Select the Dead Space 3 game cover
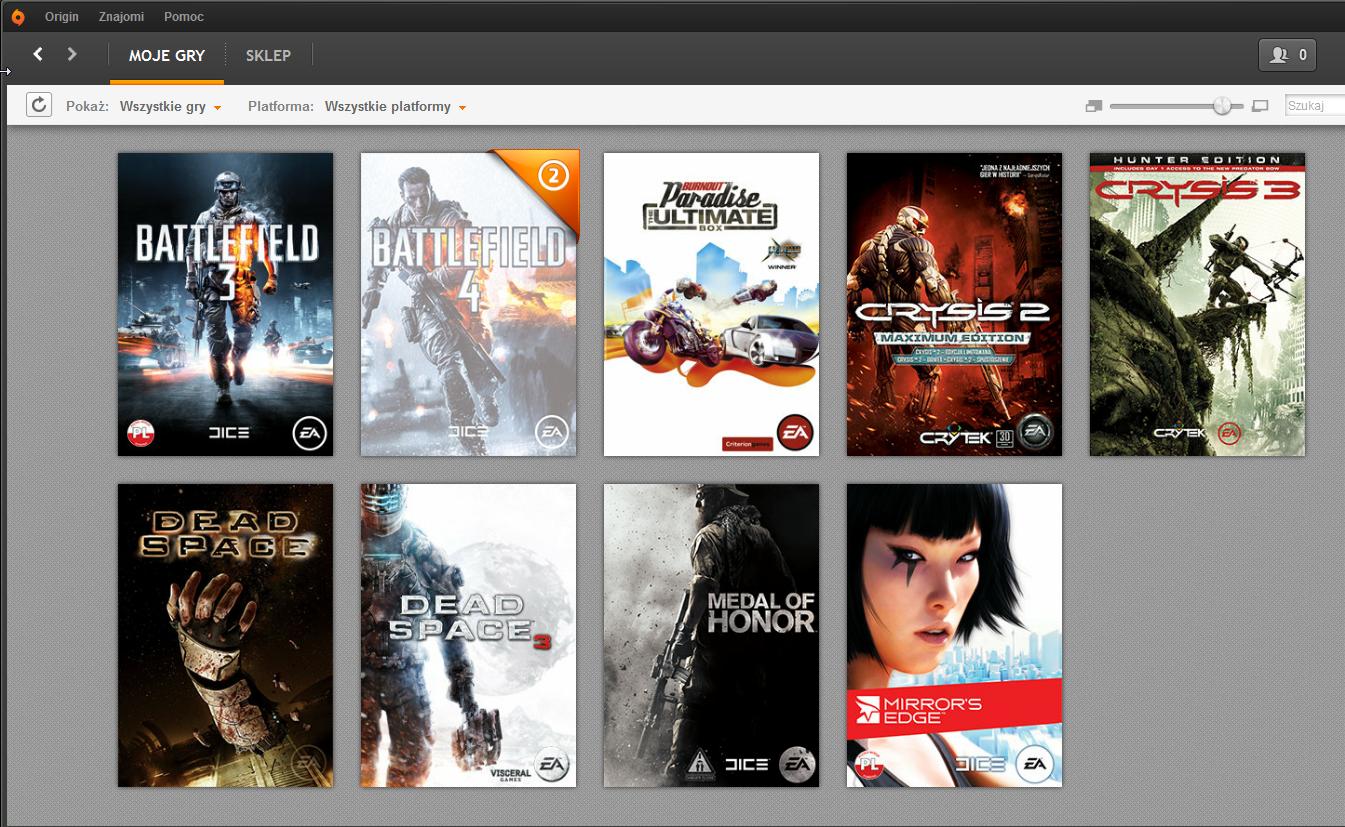This screenshot has height=827, width=1345. 468,636
